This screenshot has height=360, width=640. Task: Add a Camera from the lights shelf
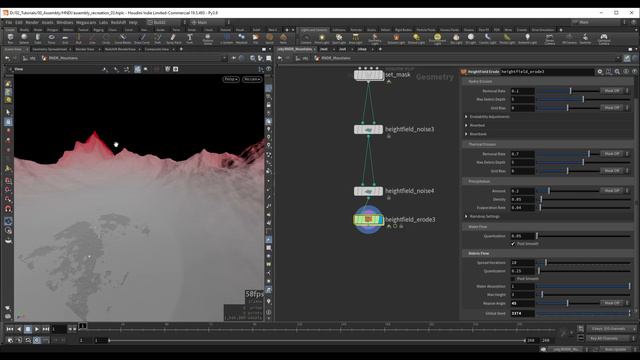coord(306,39)
